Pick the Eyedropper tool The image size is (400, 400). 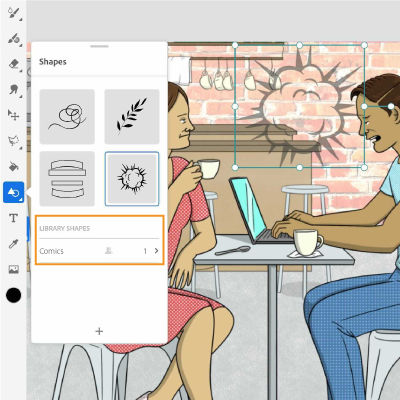click(x=14, y=244)
